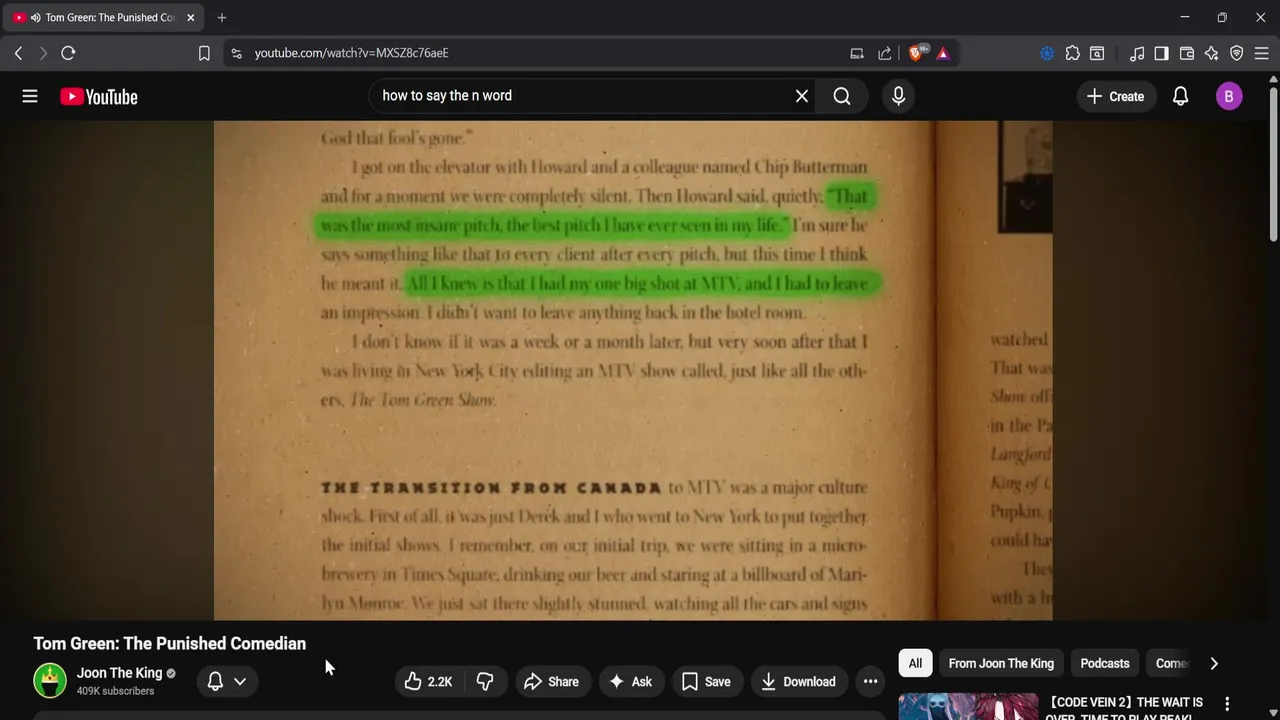Close the Tom Green tab
This screenshot has width=1280, height=720.
tap(191, 17)
